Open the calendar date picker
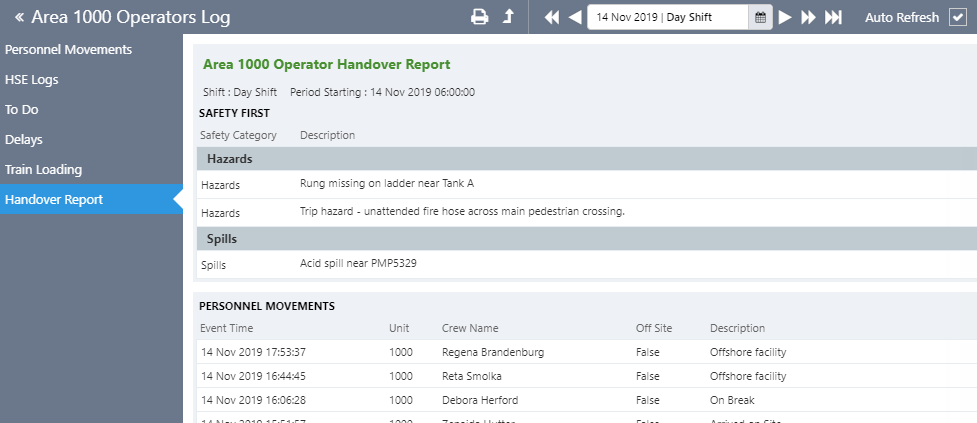The width and height of the screenshot is (977, 423). (x=760, y=17)
